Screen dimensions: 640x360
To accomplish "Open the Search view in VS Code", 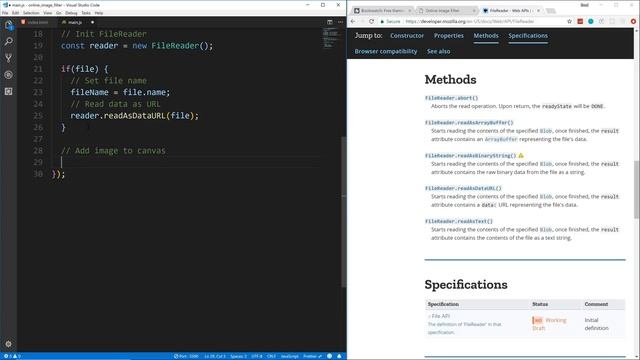I will tap(9, 42).
